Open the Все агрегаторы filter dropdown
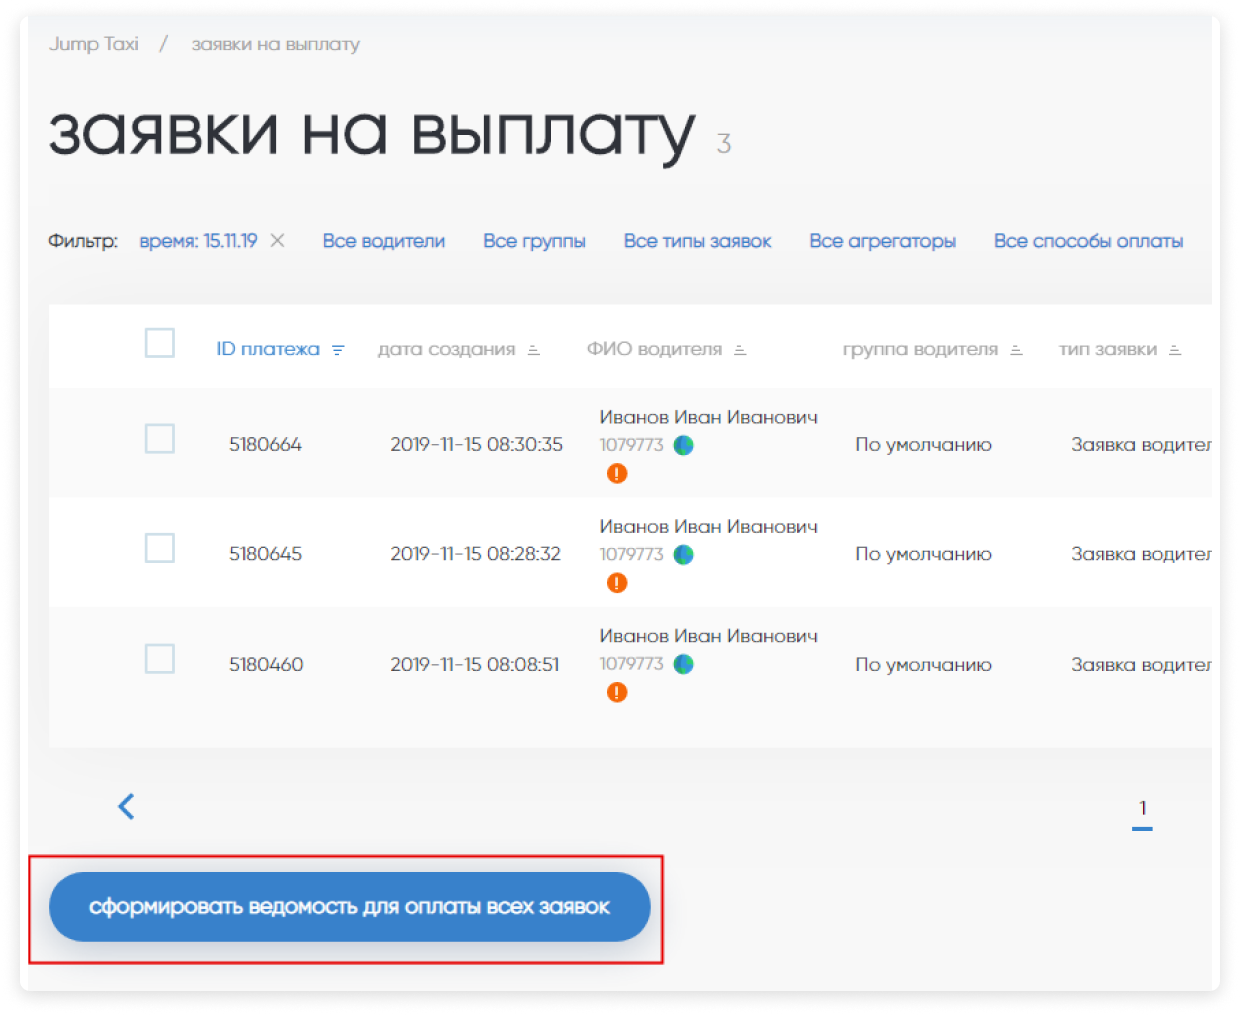Image resolution: width=1240 pixels, height=1015 pixels. click(882, 241)
